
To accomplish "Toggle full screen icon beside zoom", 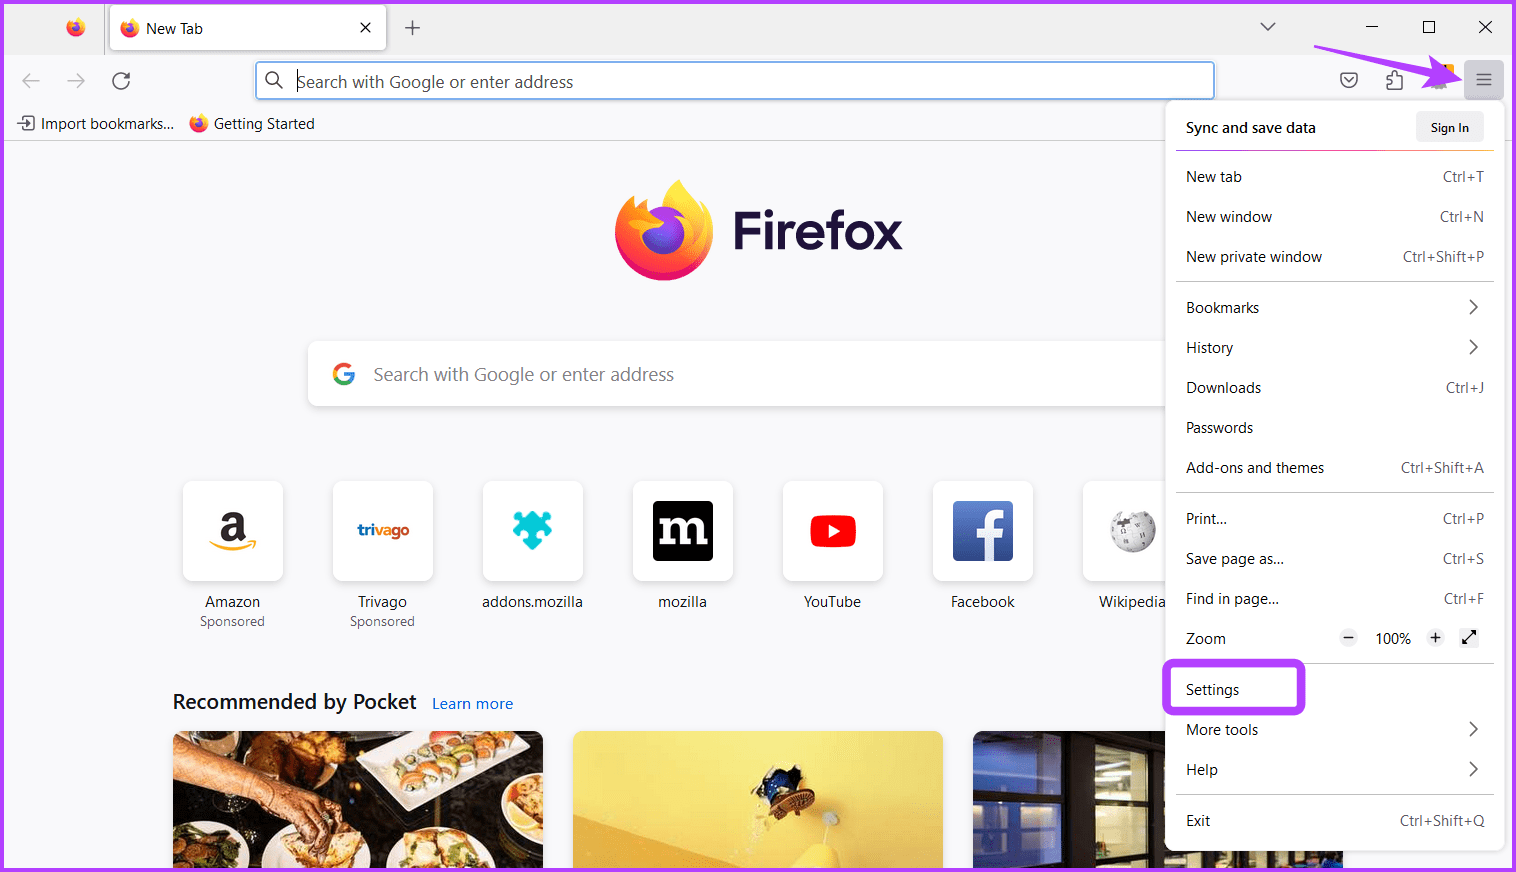I will [x=1469, y=638].
